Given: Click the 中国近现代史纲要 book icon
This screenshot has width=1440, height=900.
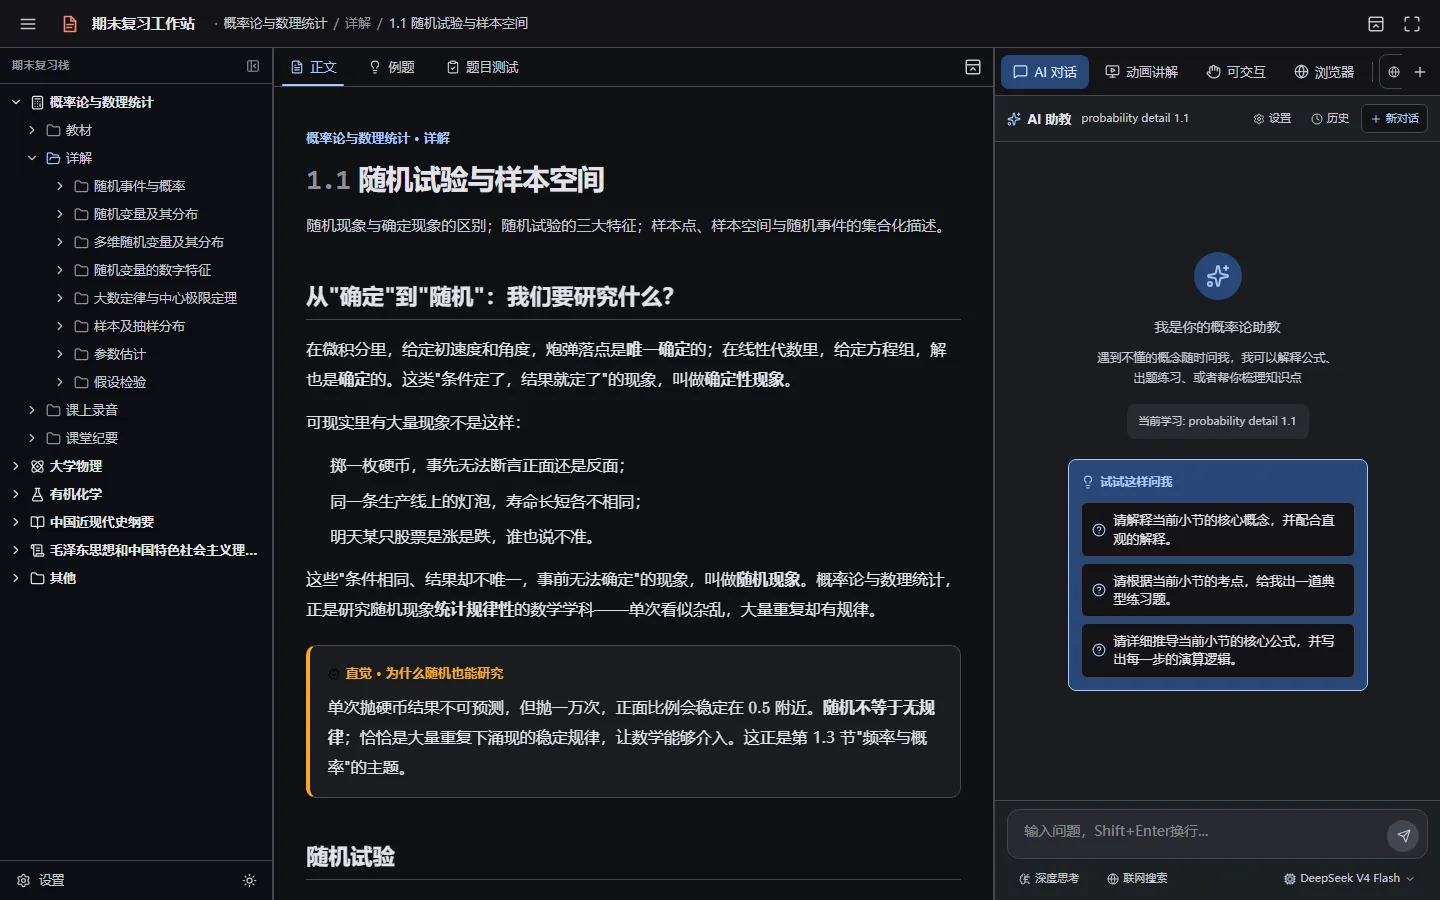Looking at the screenshot, I should pyautogui.click(x=38, y=522).
